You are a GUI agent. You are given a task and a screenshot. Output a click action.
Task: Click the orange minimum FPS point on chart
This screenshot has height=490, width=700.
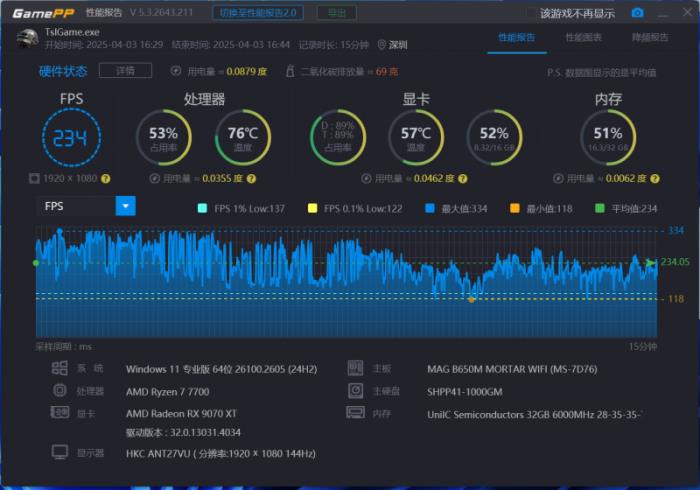[471, 300]
